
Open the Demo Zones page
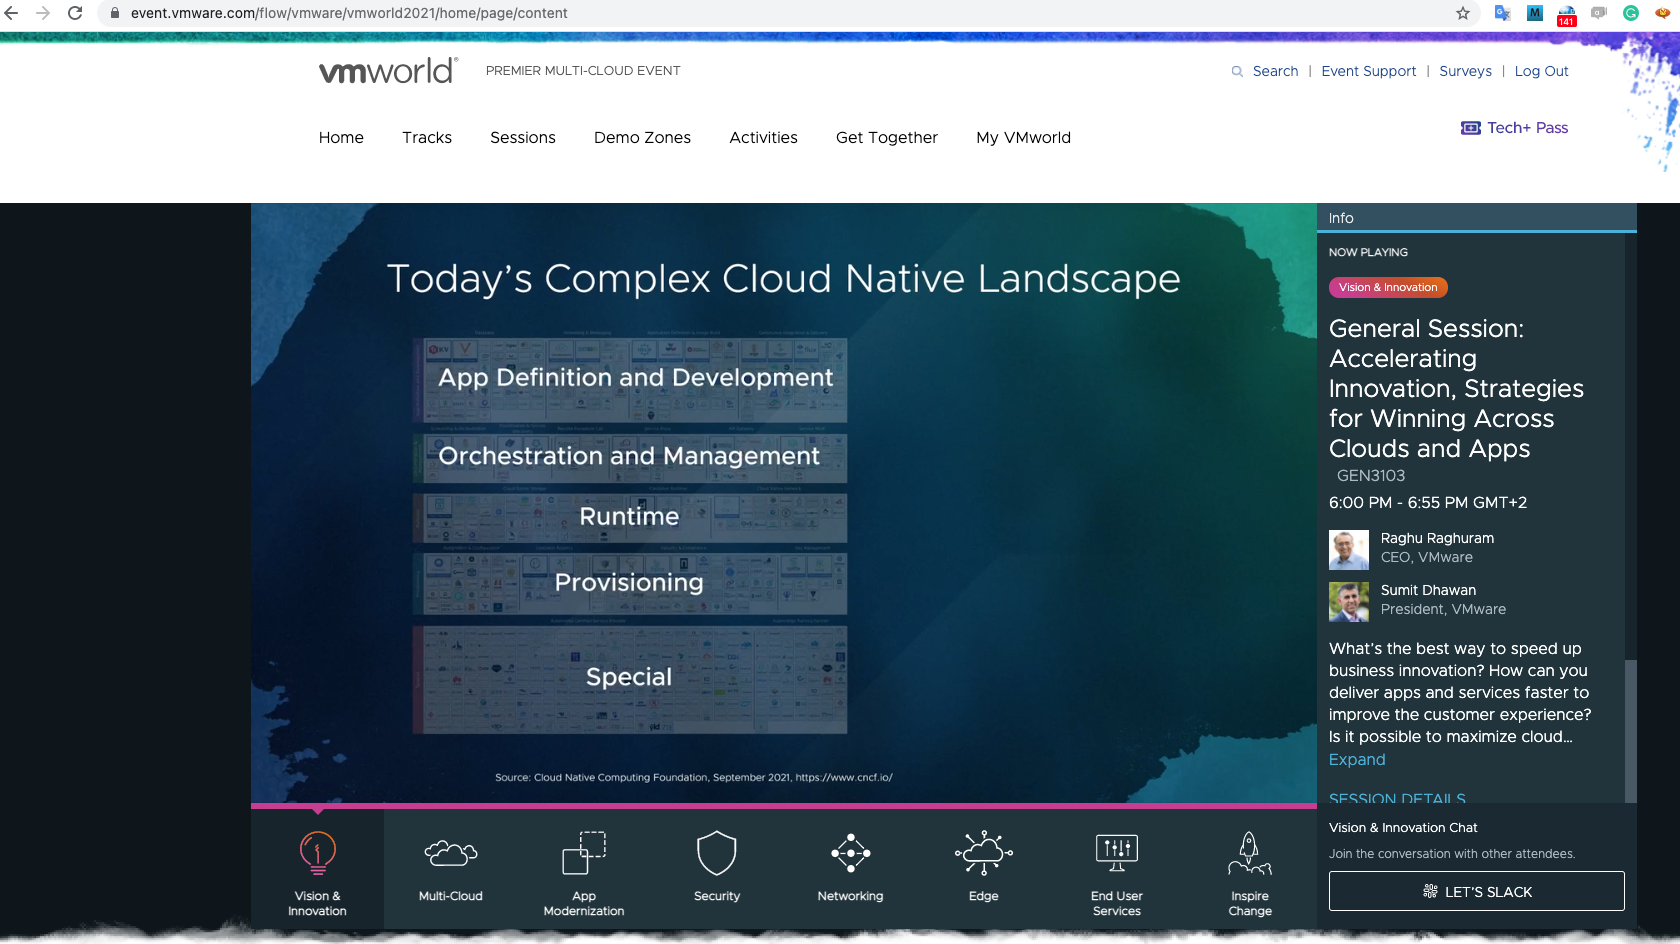pyautogui.click(x=642, y=137)
